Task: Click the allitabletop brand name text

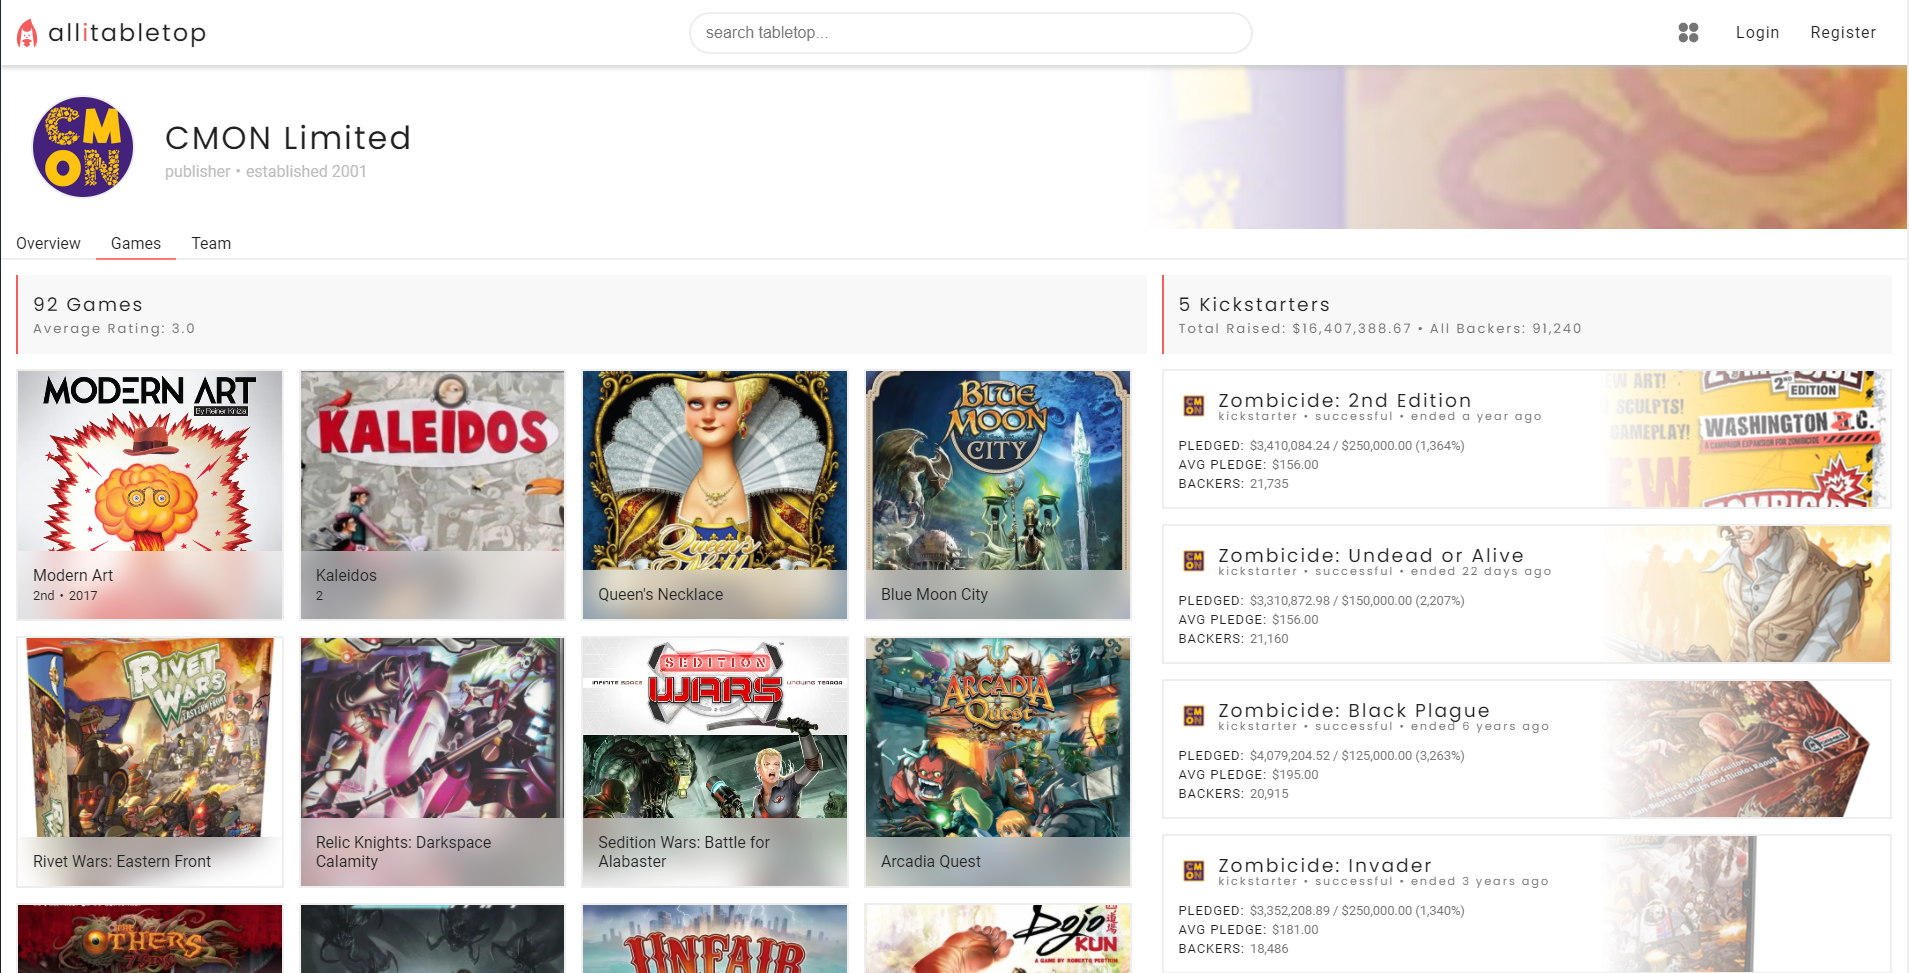Action: (x=127, y=33)
